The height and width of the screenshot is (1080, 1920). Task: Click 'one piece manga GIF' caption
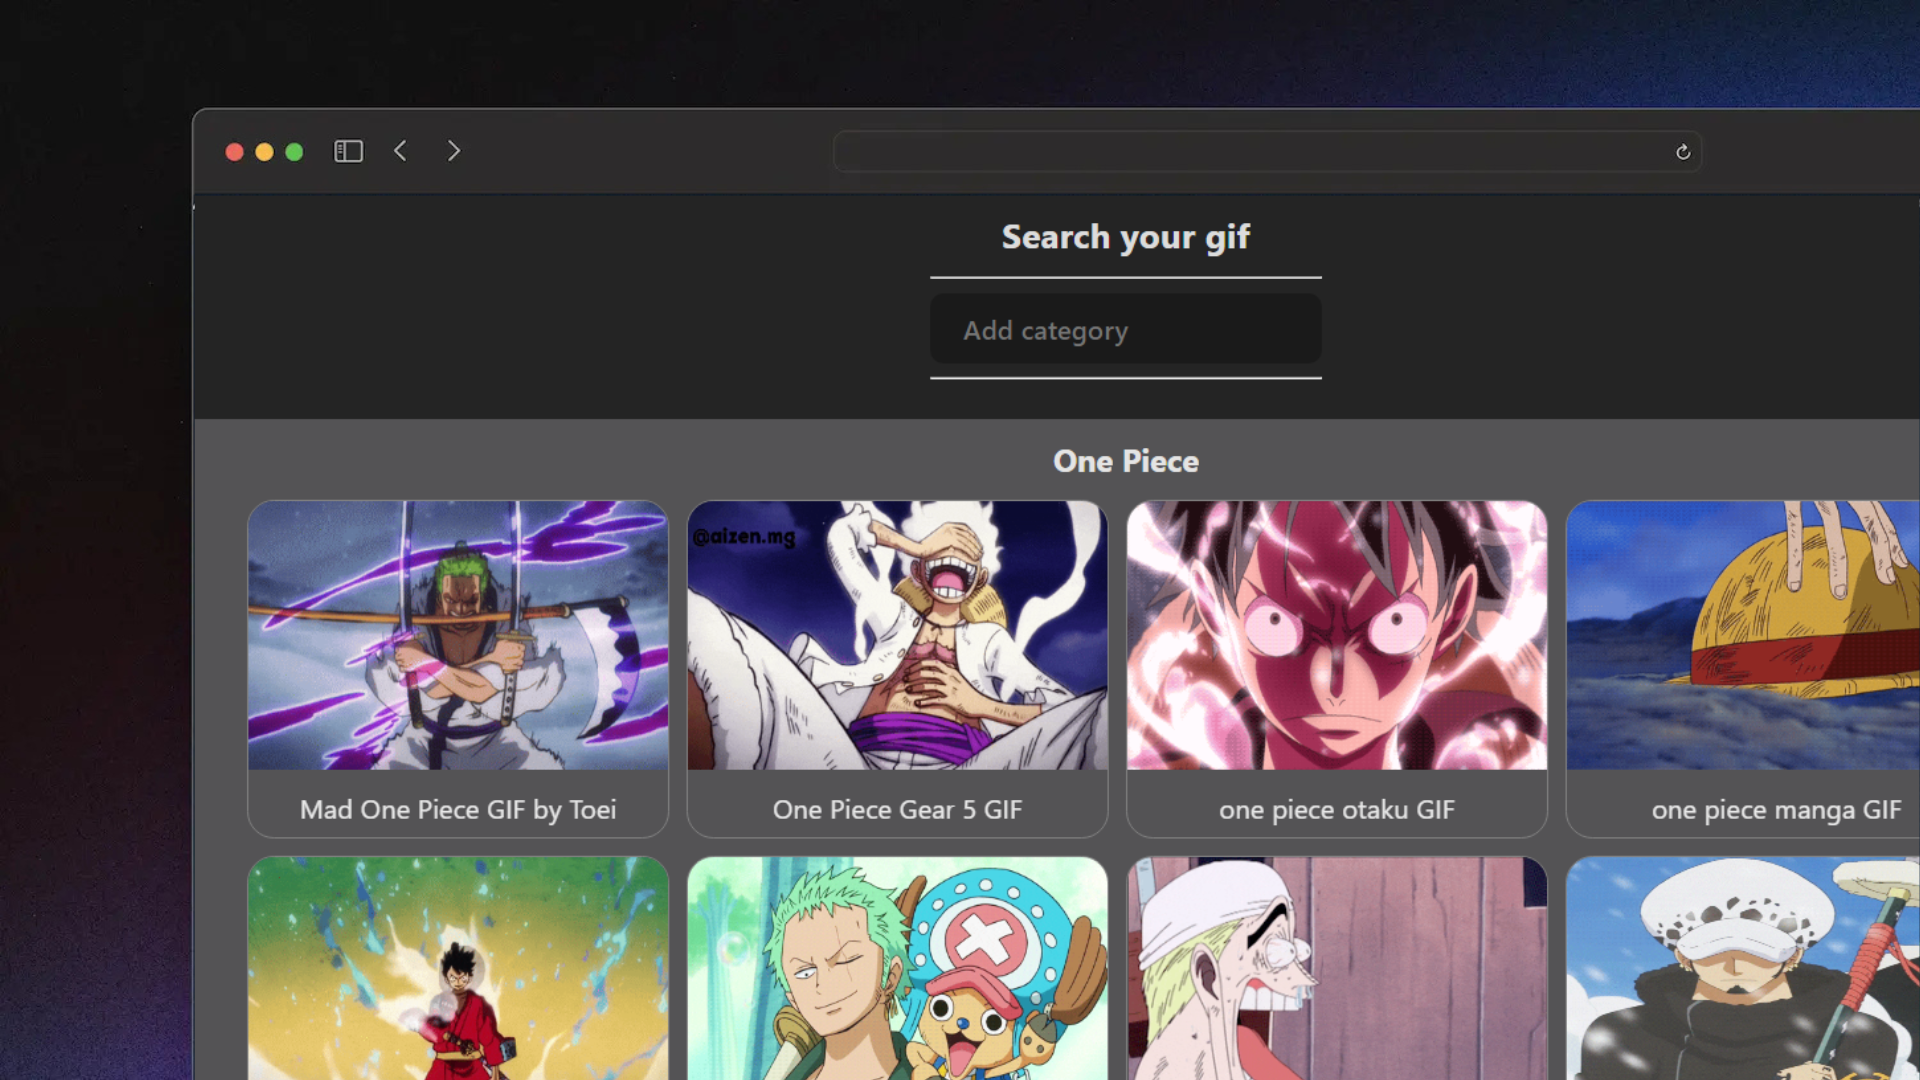1776,810
